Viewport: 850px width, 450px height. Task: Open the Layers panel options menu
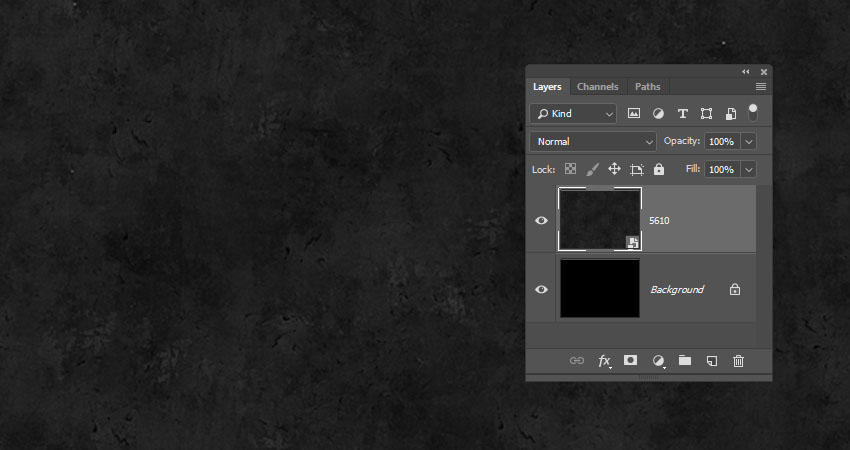761,87
